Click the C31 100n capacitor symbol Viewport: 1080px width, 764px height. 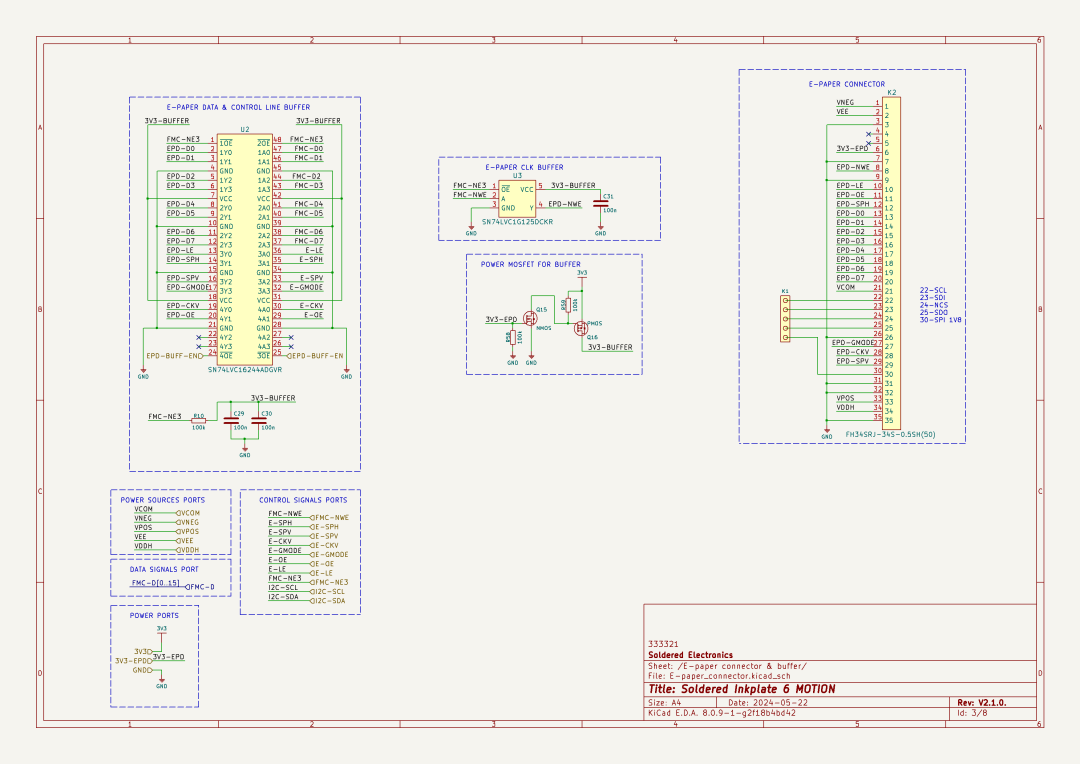(601, 204)
